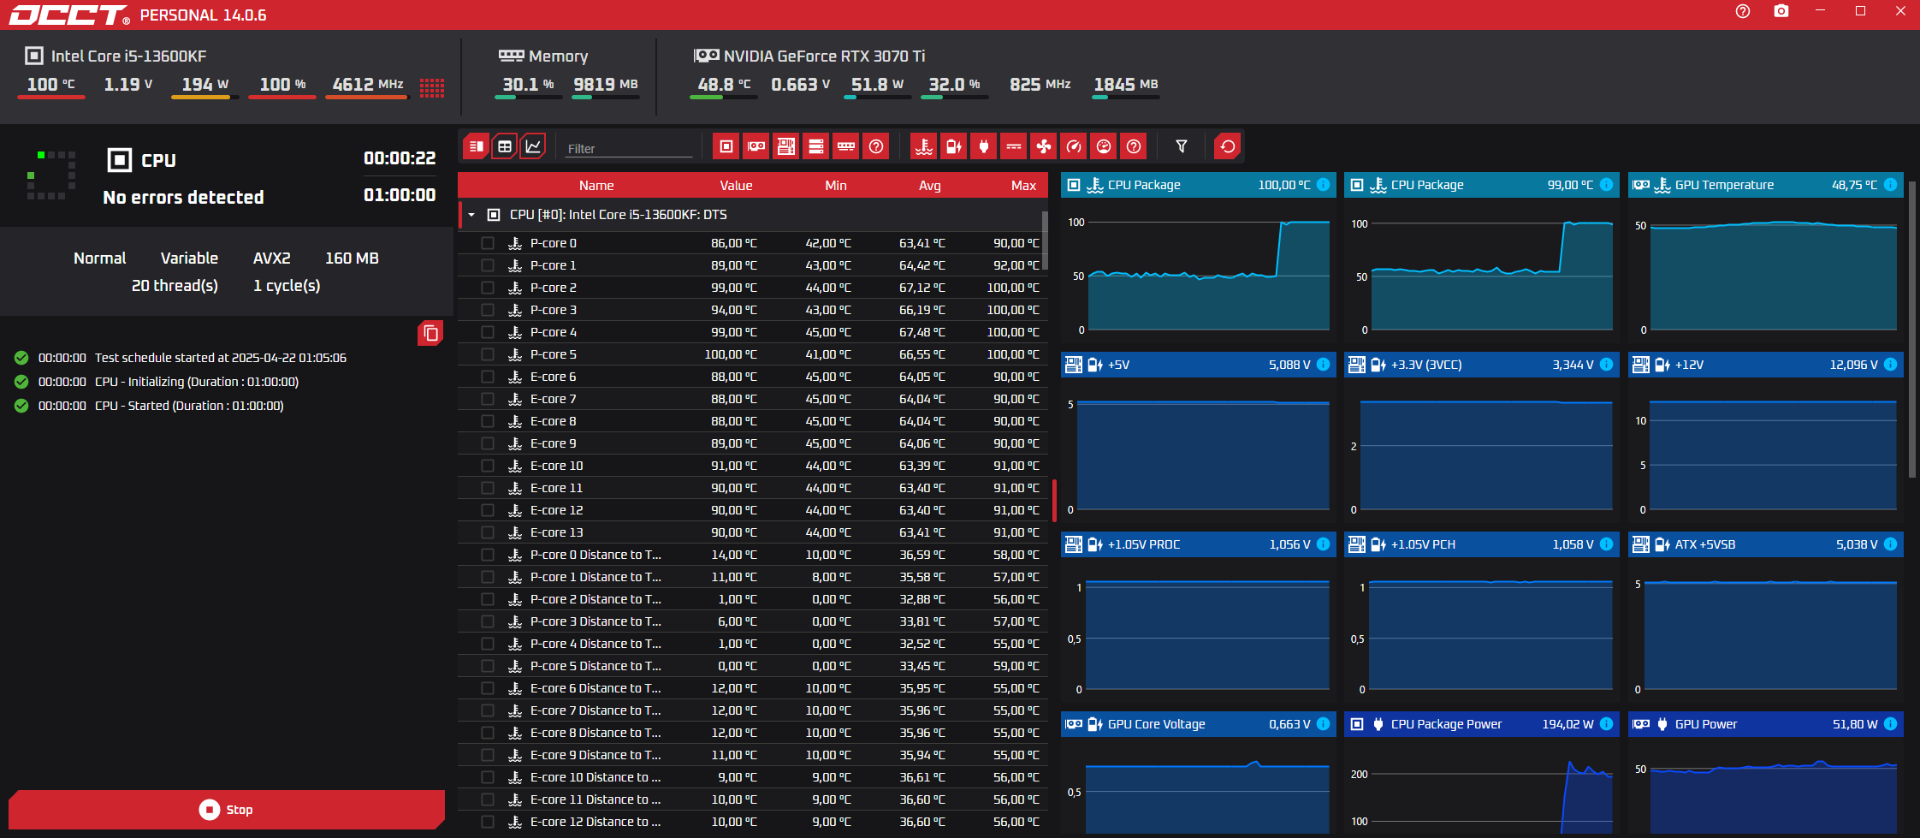
Task: Select the P-core 3 row name
Action: (553, 310)
